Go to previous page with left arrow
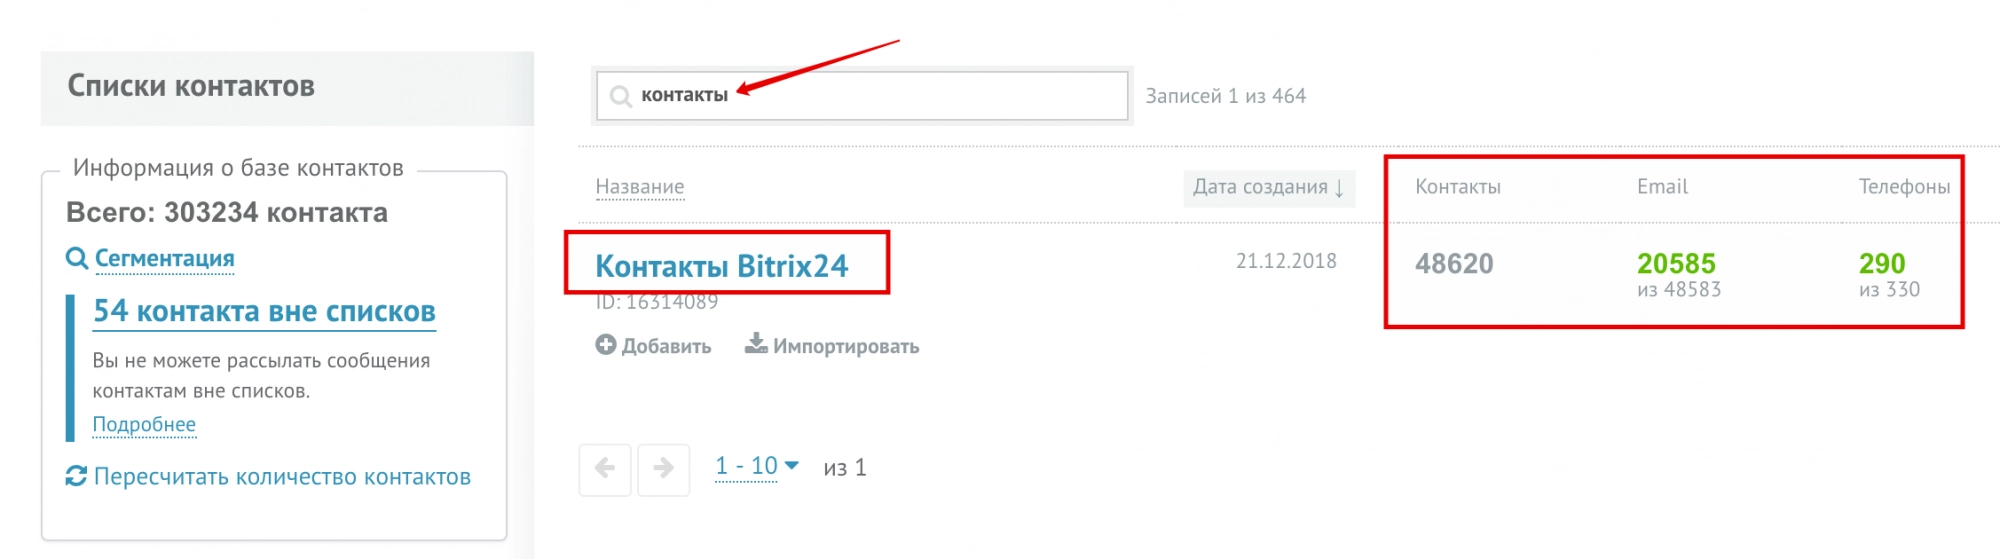The image size is (2000, 559). tap(605, 469)
